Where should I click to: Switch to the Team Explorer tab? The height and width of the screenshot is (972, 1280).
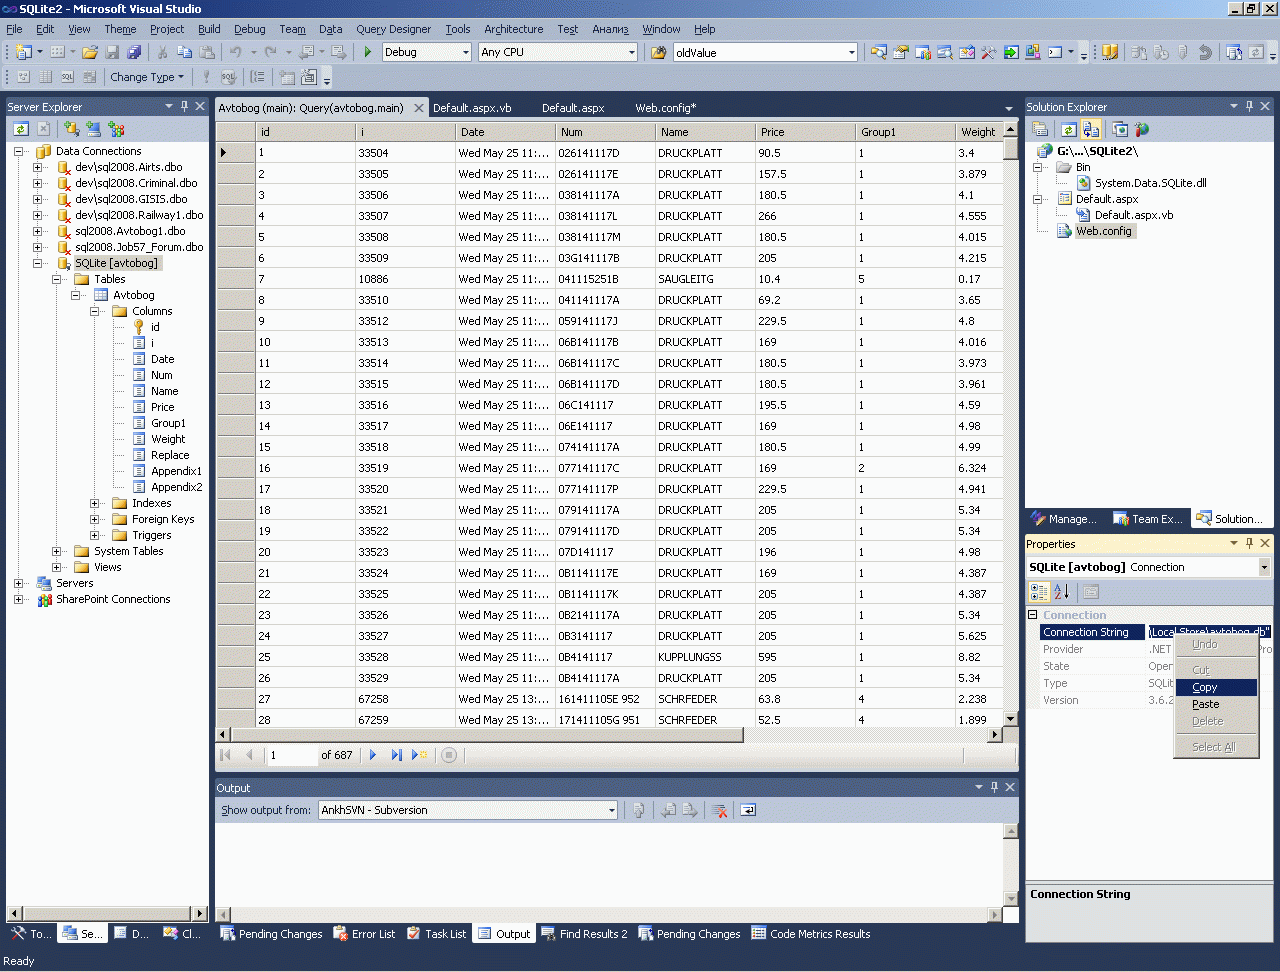1149,519
